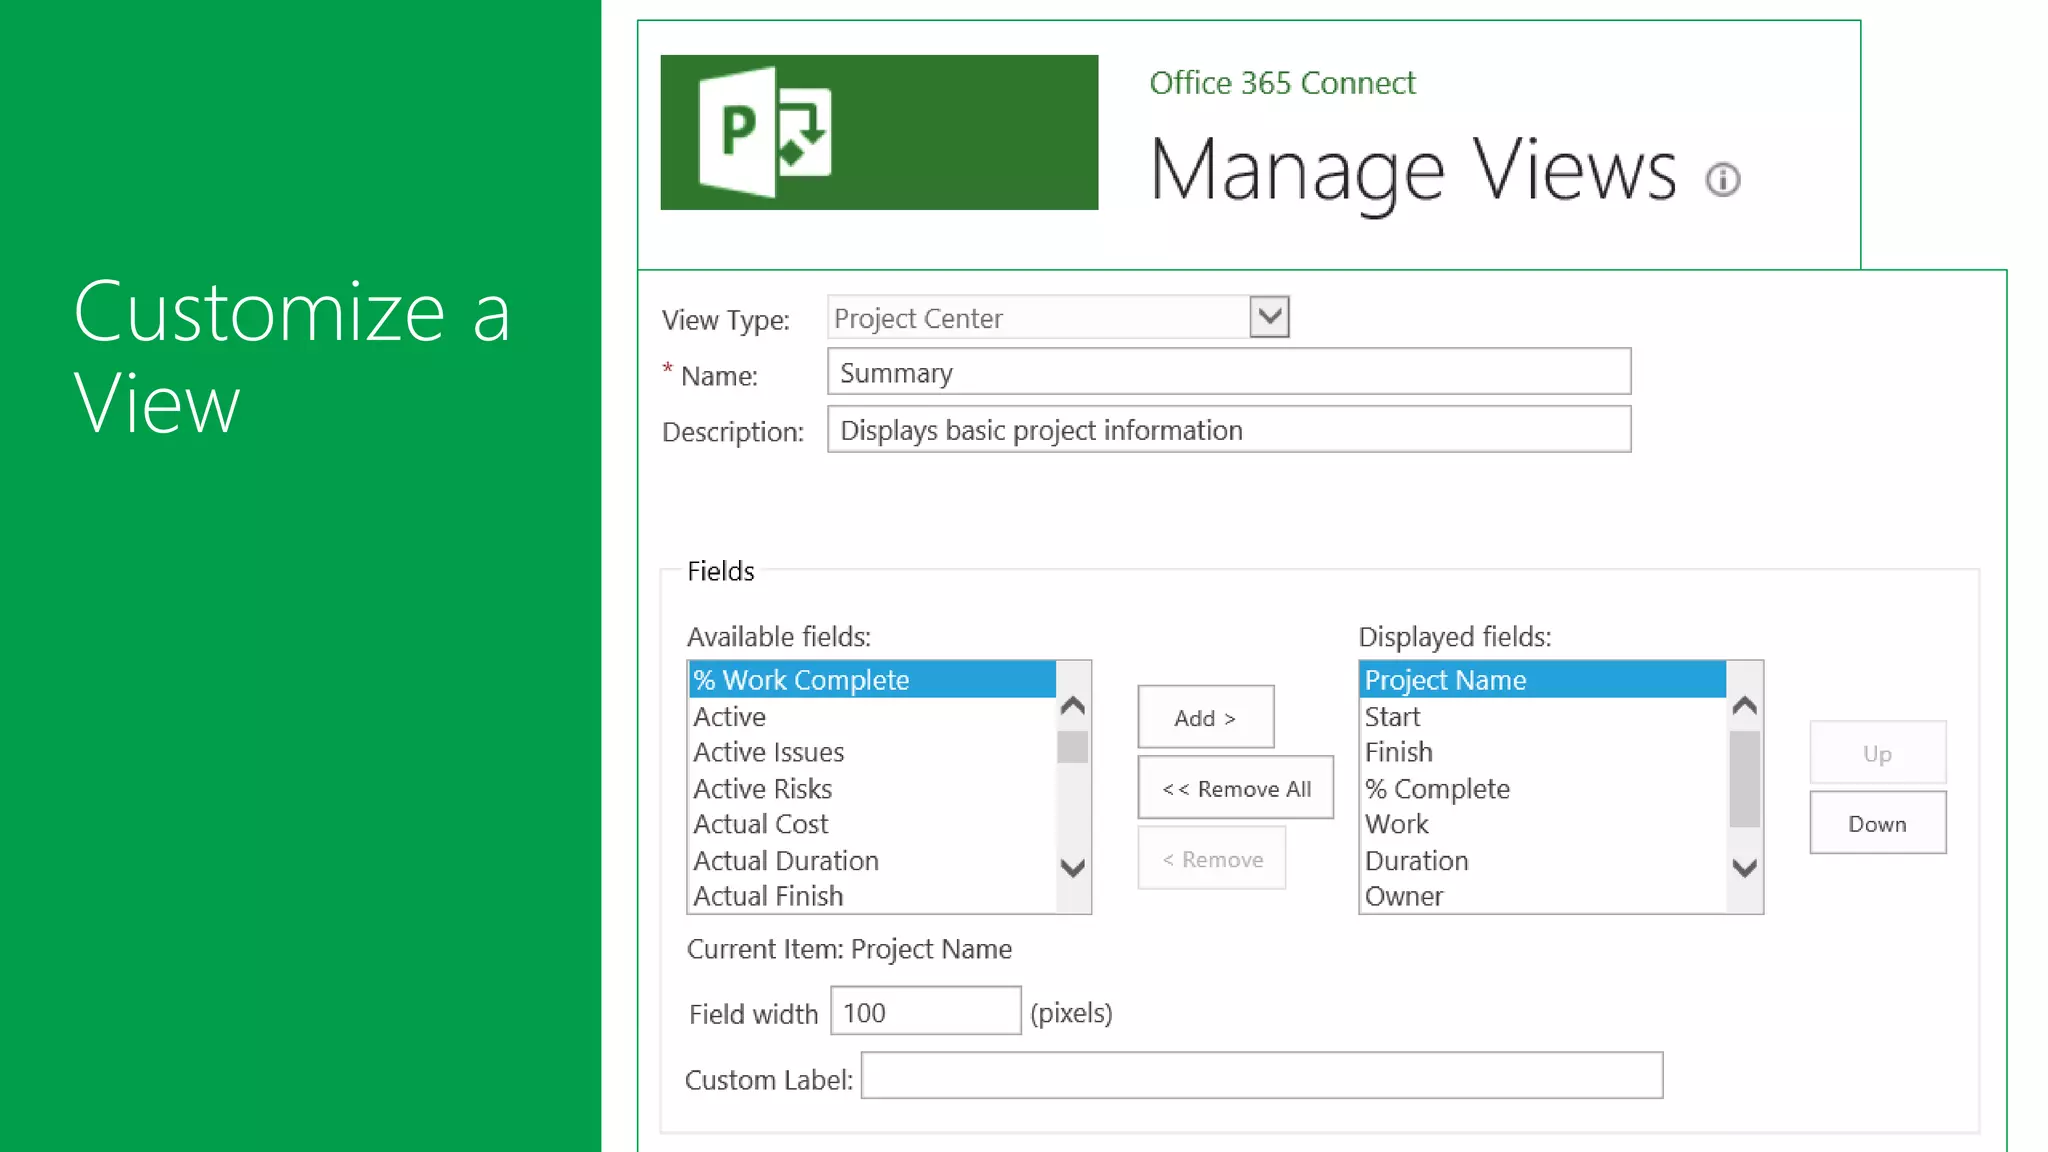Click the Name input field

click(1228, 372)
